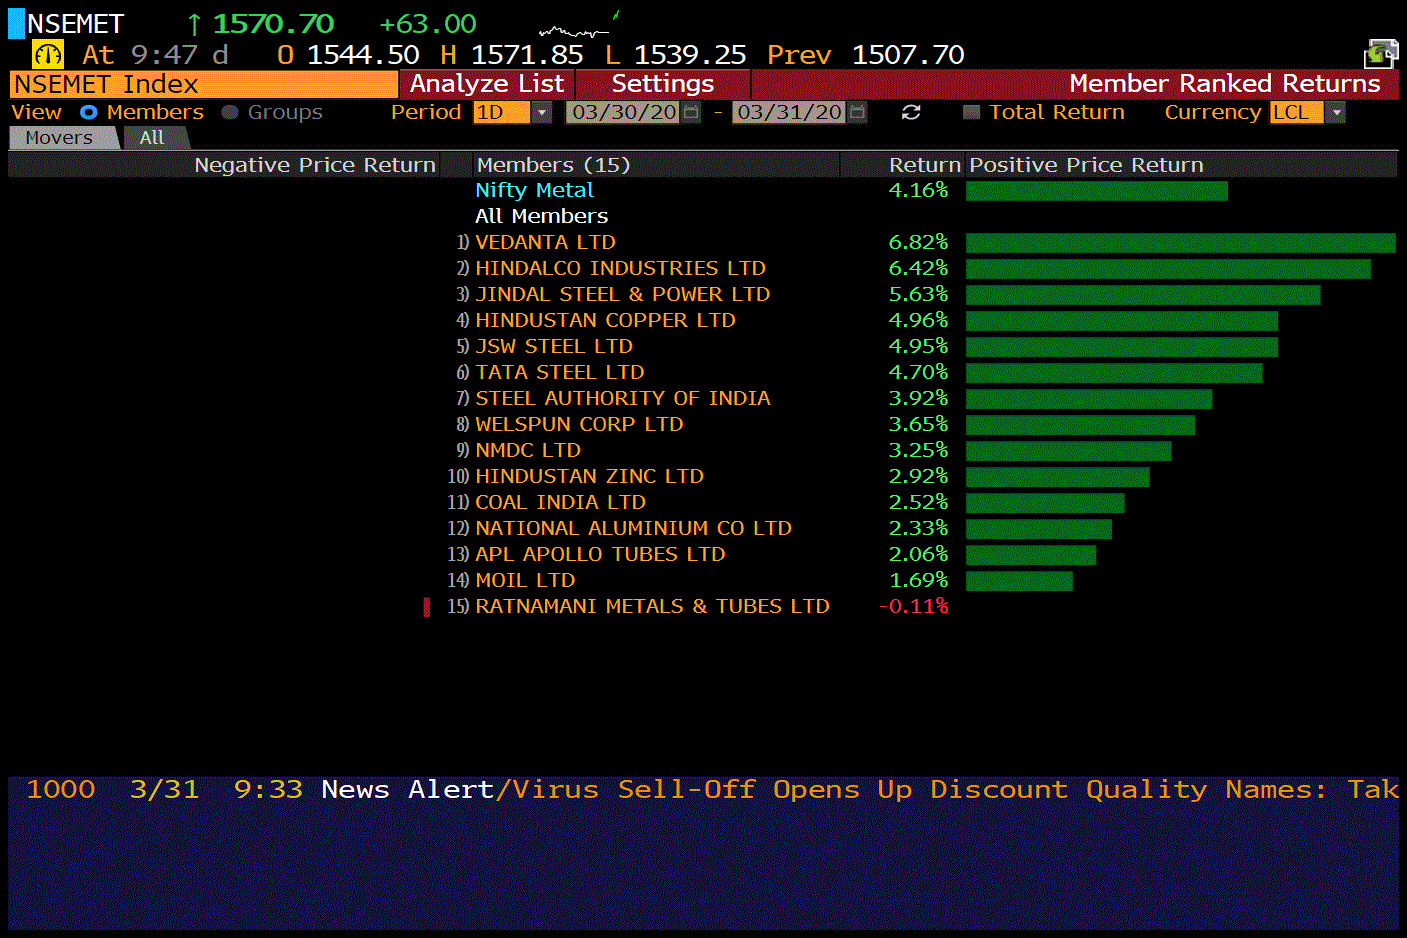Viewport: 1407px width, 938px height.
Task: Open the TATA STEEL LTD member link
Action: point(559,372)
